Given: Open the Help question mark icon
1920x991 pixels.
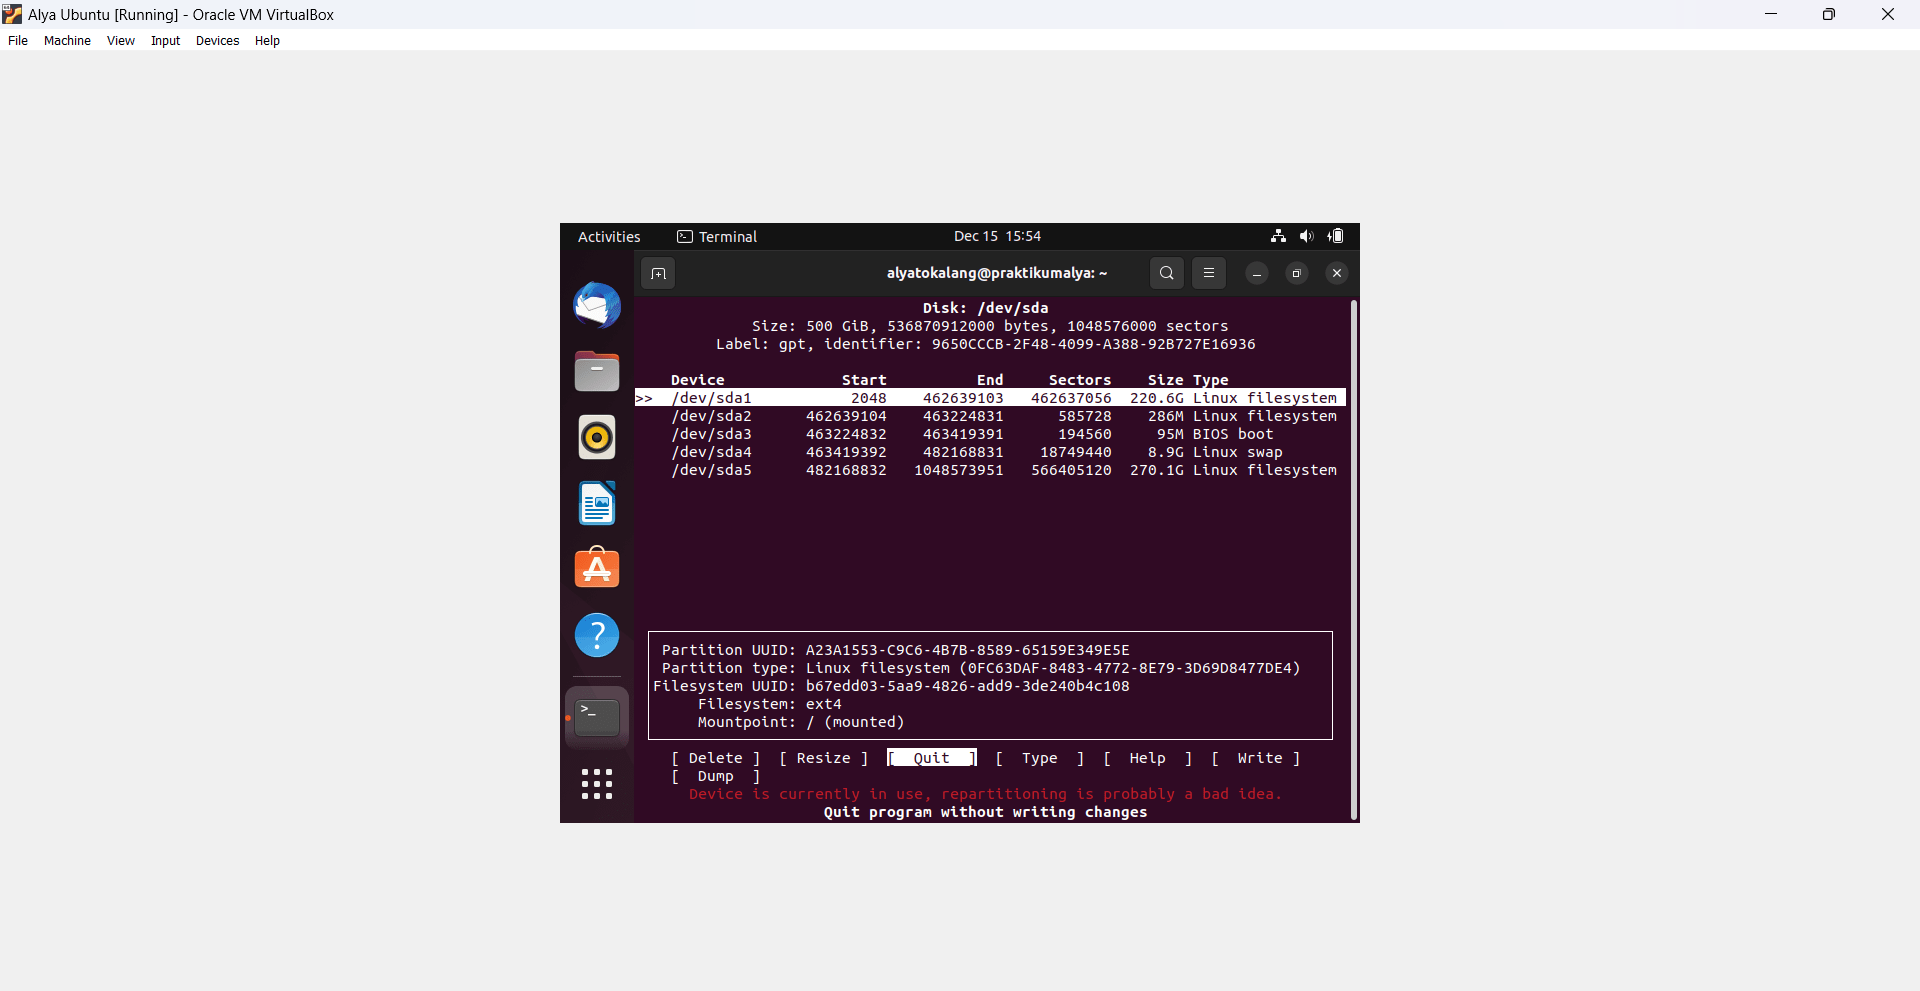Looking at the screenshot, I should 597,635.
